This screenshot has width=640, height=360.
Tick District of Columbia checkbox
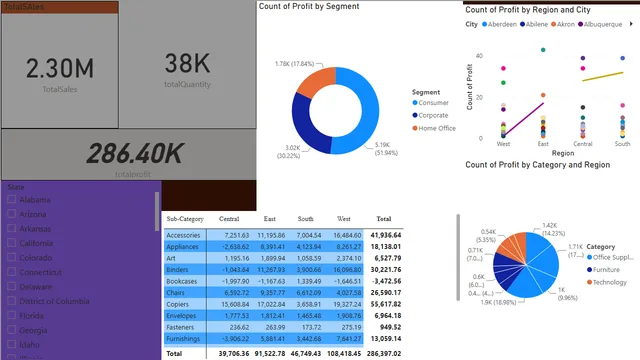(11, 301)
